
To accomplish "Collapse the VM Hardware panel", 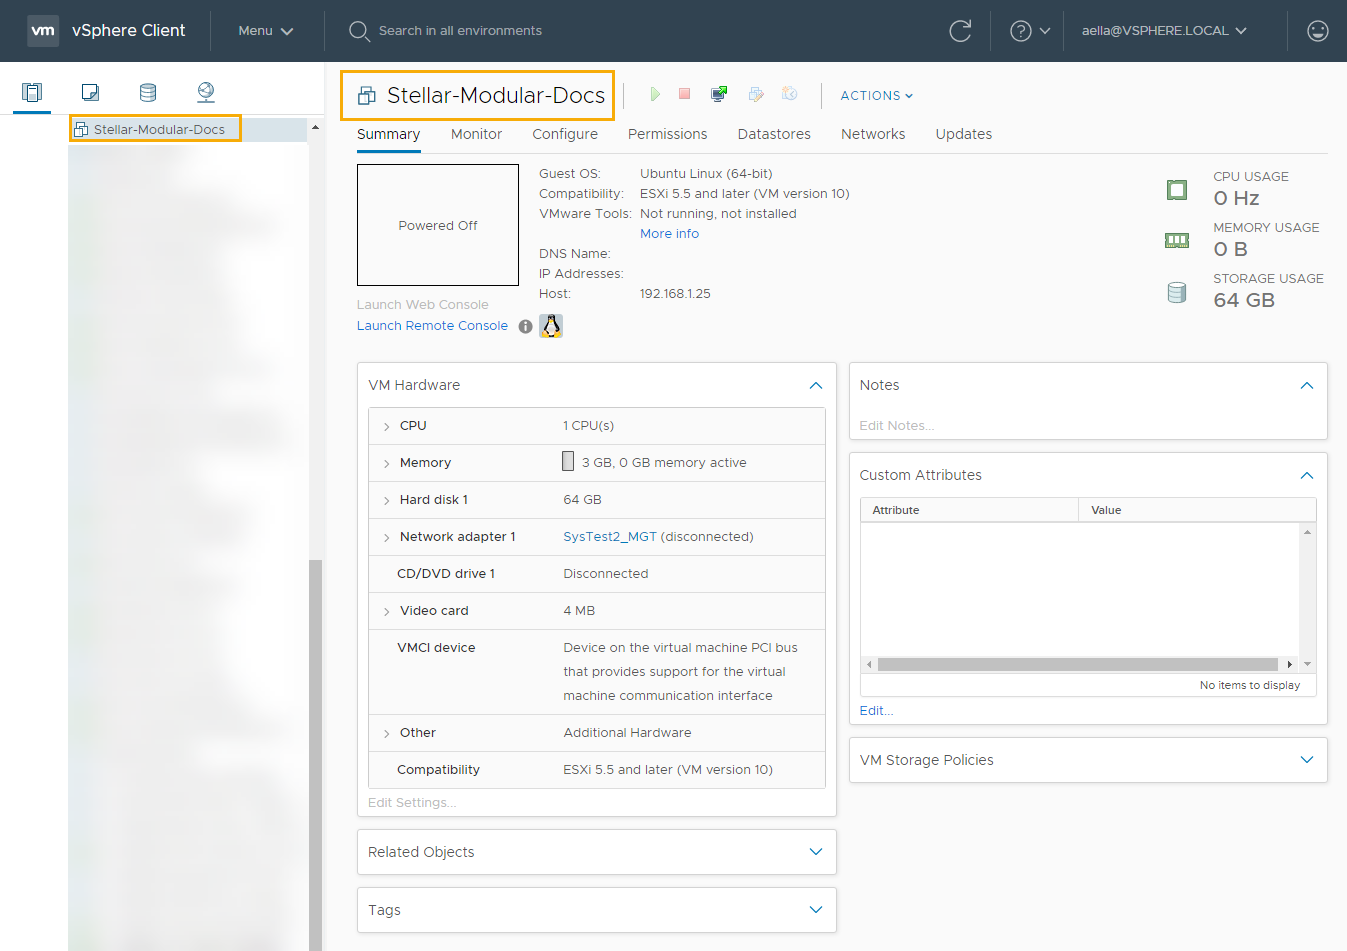I will (816, 386).
